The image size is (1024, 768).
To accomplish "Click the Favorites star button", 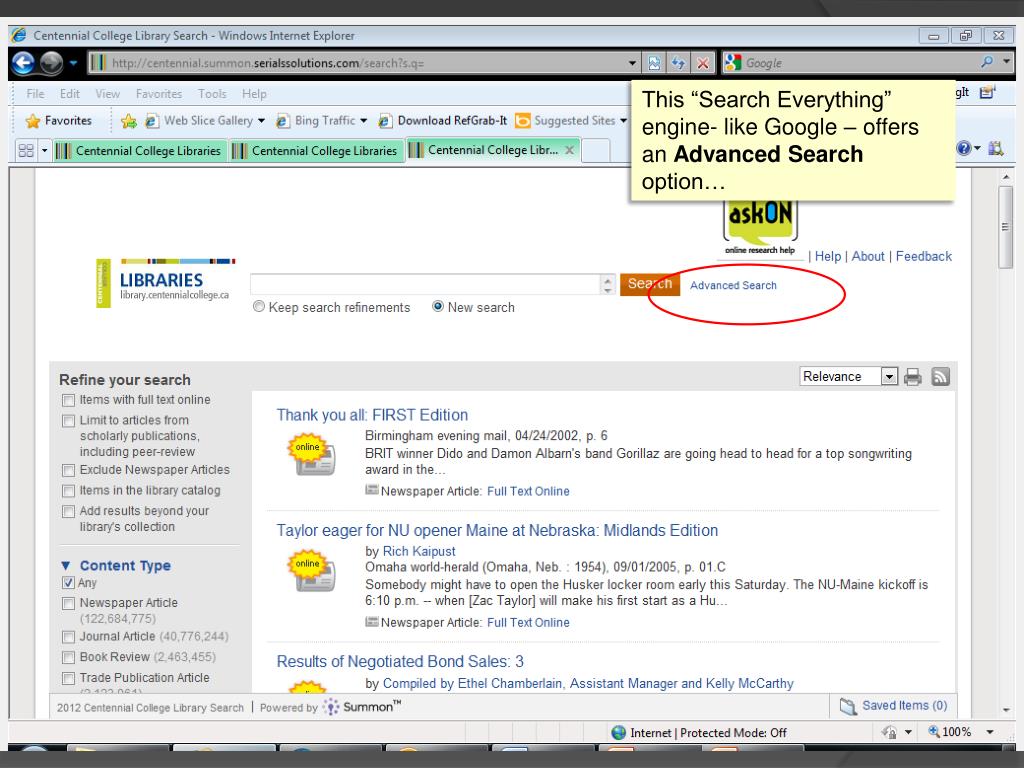I will (x=58, y=121).
